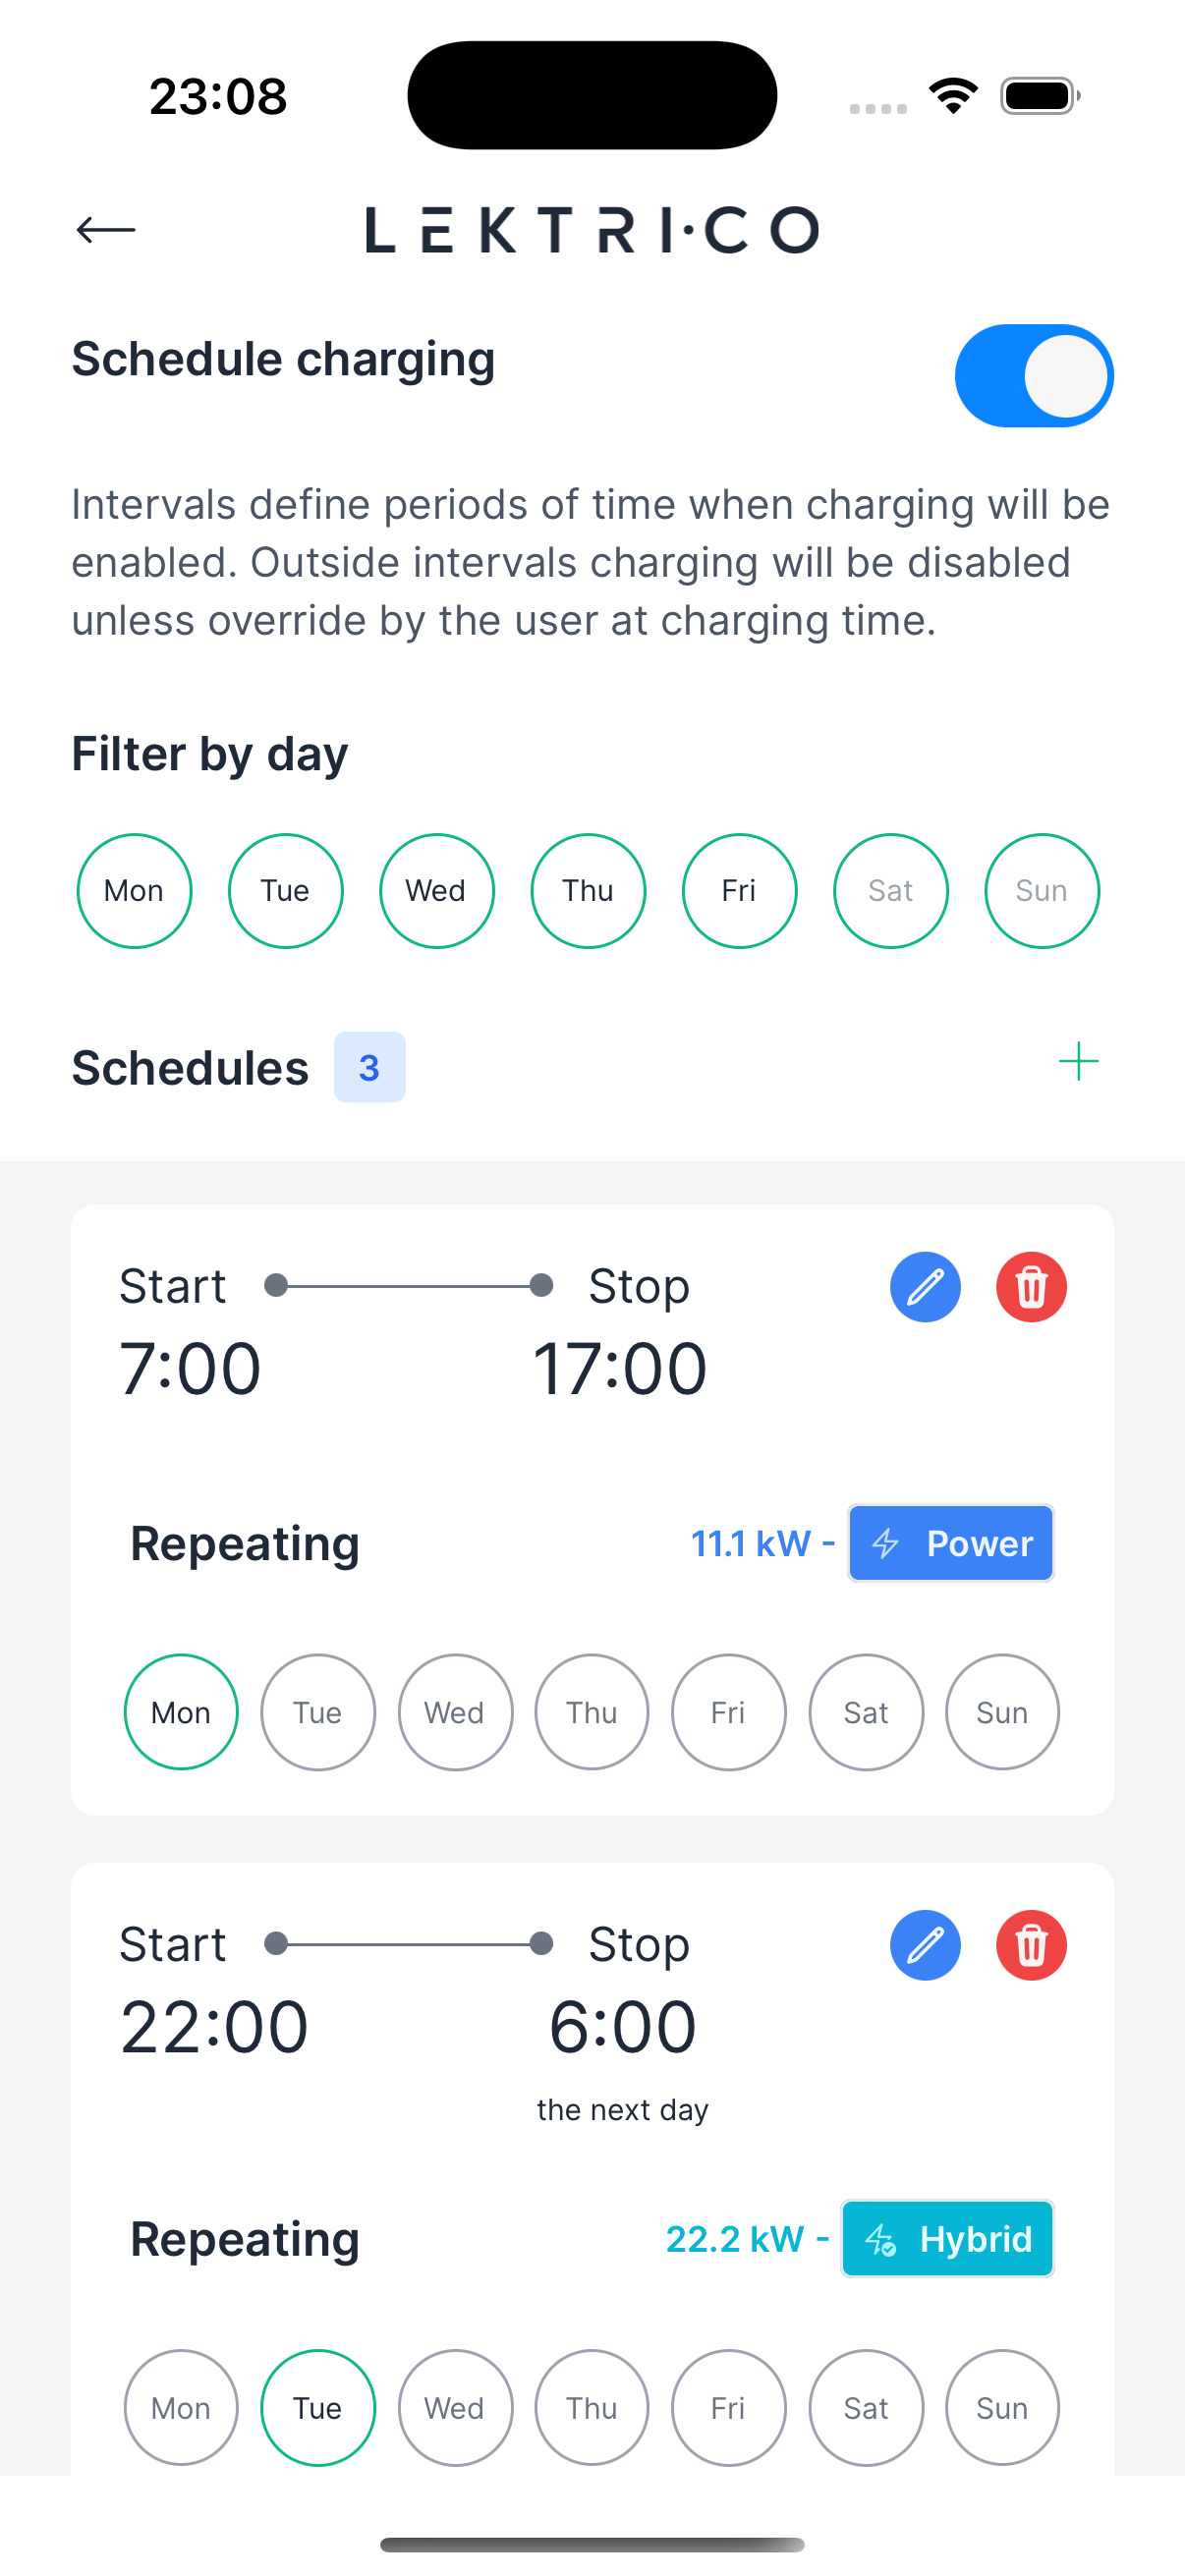The width and height of the screenshot is (1185, 2576).
Task: Tap the battery status icon
Action: (x=1040, y=96)
